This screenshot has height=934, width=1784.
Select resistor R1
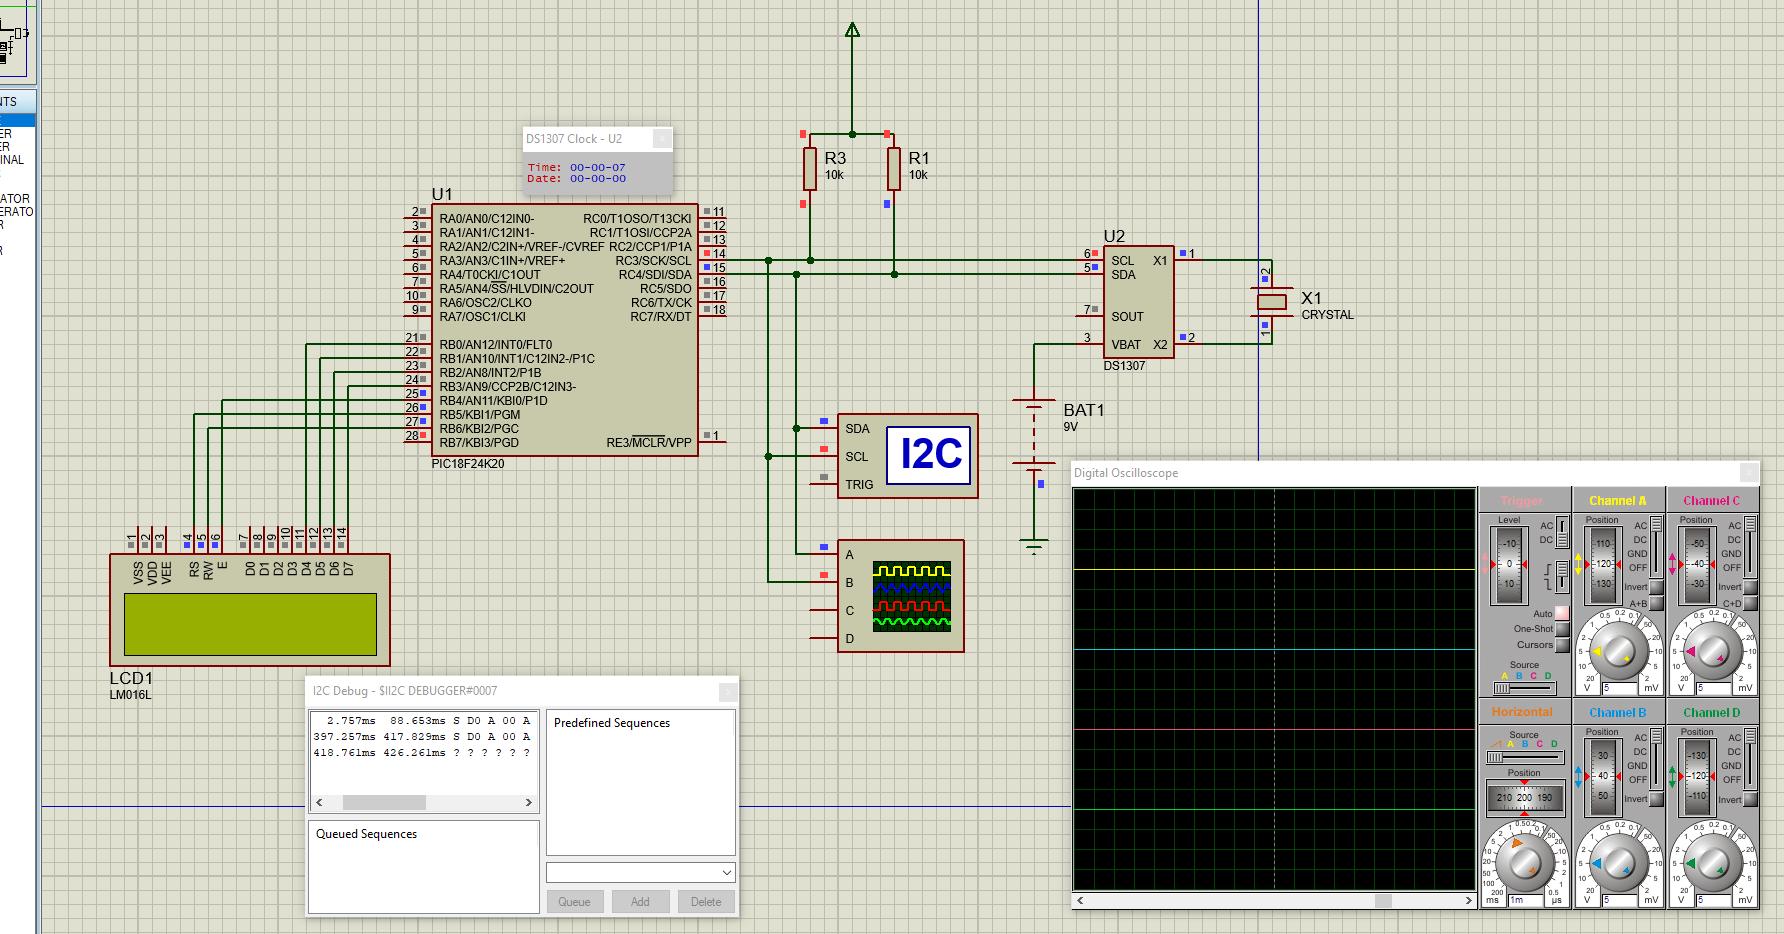click(894, 169)
